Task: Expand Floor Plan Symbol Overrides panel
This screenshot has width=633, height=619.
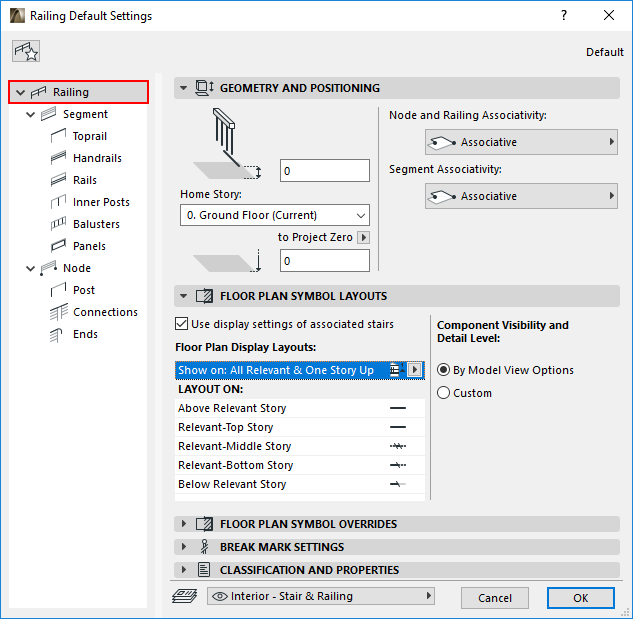Action: coord(183,524)
